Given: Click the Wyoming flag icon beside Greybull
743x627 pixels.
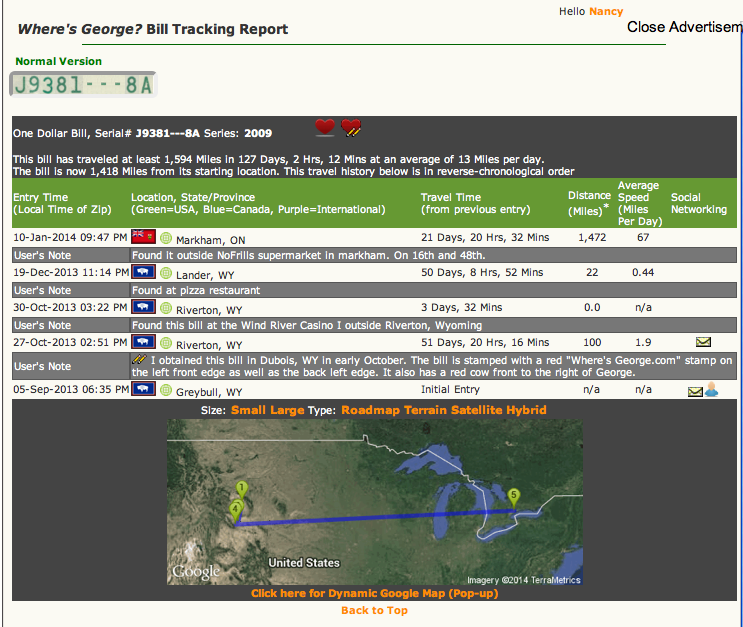Looking at the screenshot, I should [143, 389].
